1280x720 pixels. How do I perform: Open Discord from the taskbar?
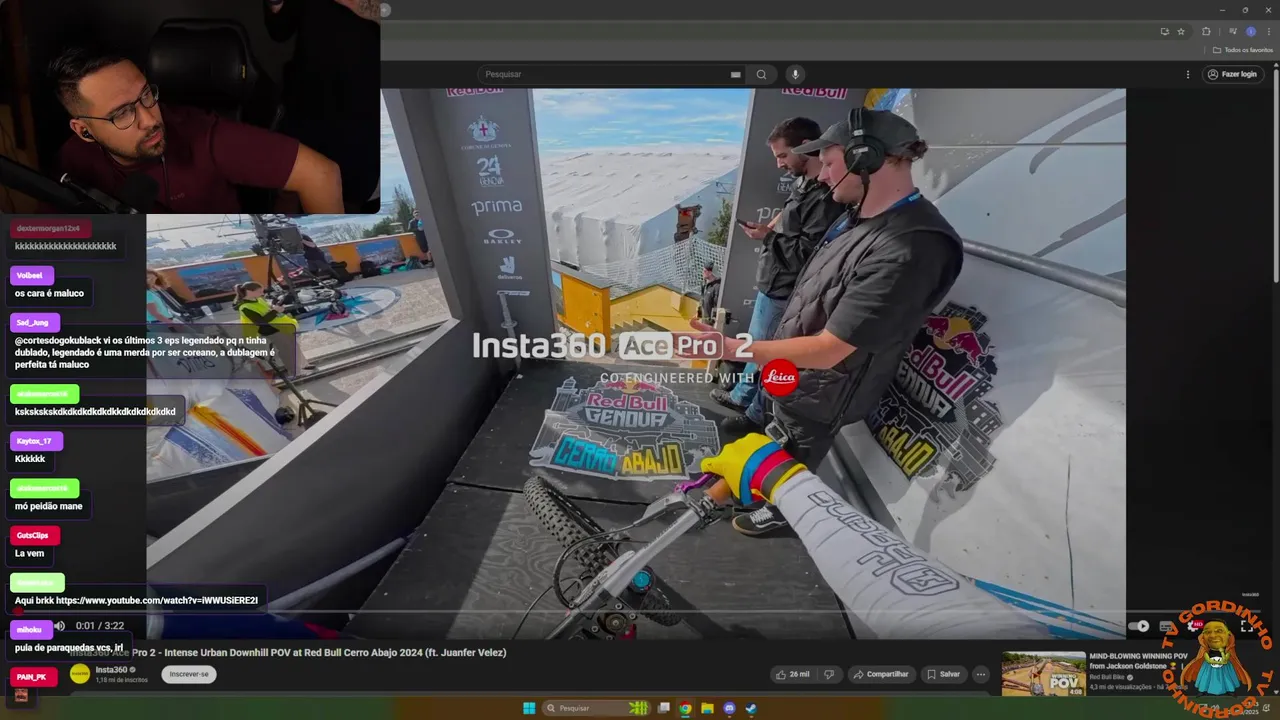click(729, 708)
